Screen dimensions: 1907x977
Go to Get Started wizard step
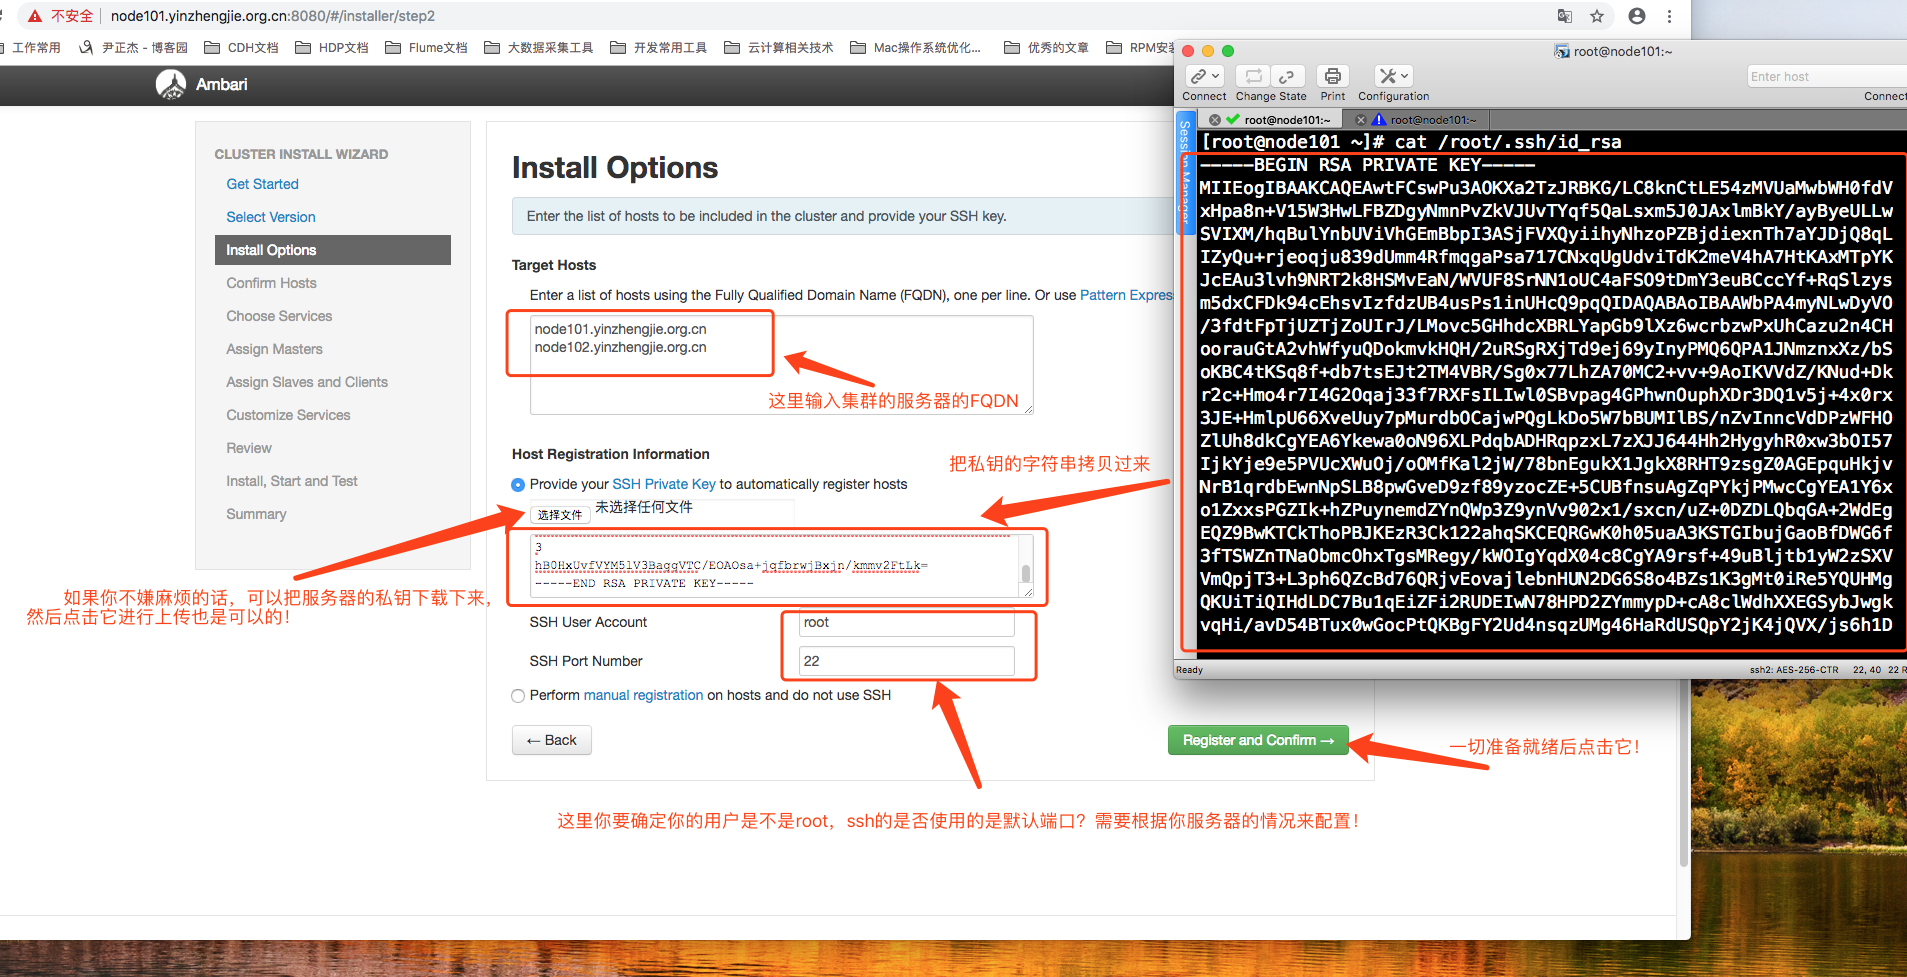(x=262, y=184)
